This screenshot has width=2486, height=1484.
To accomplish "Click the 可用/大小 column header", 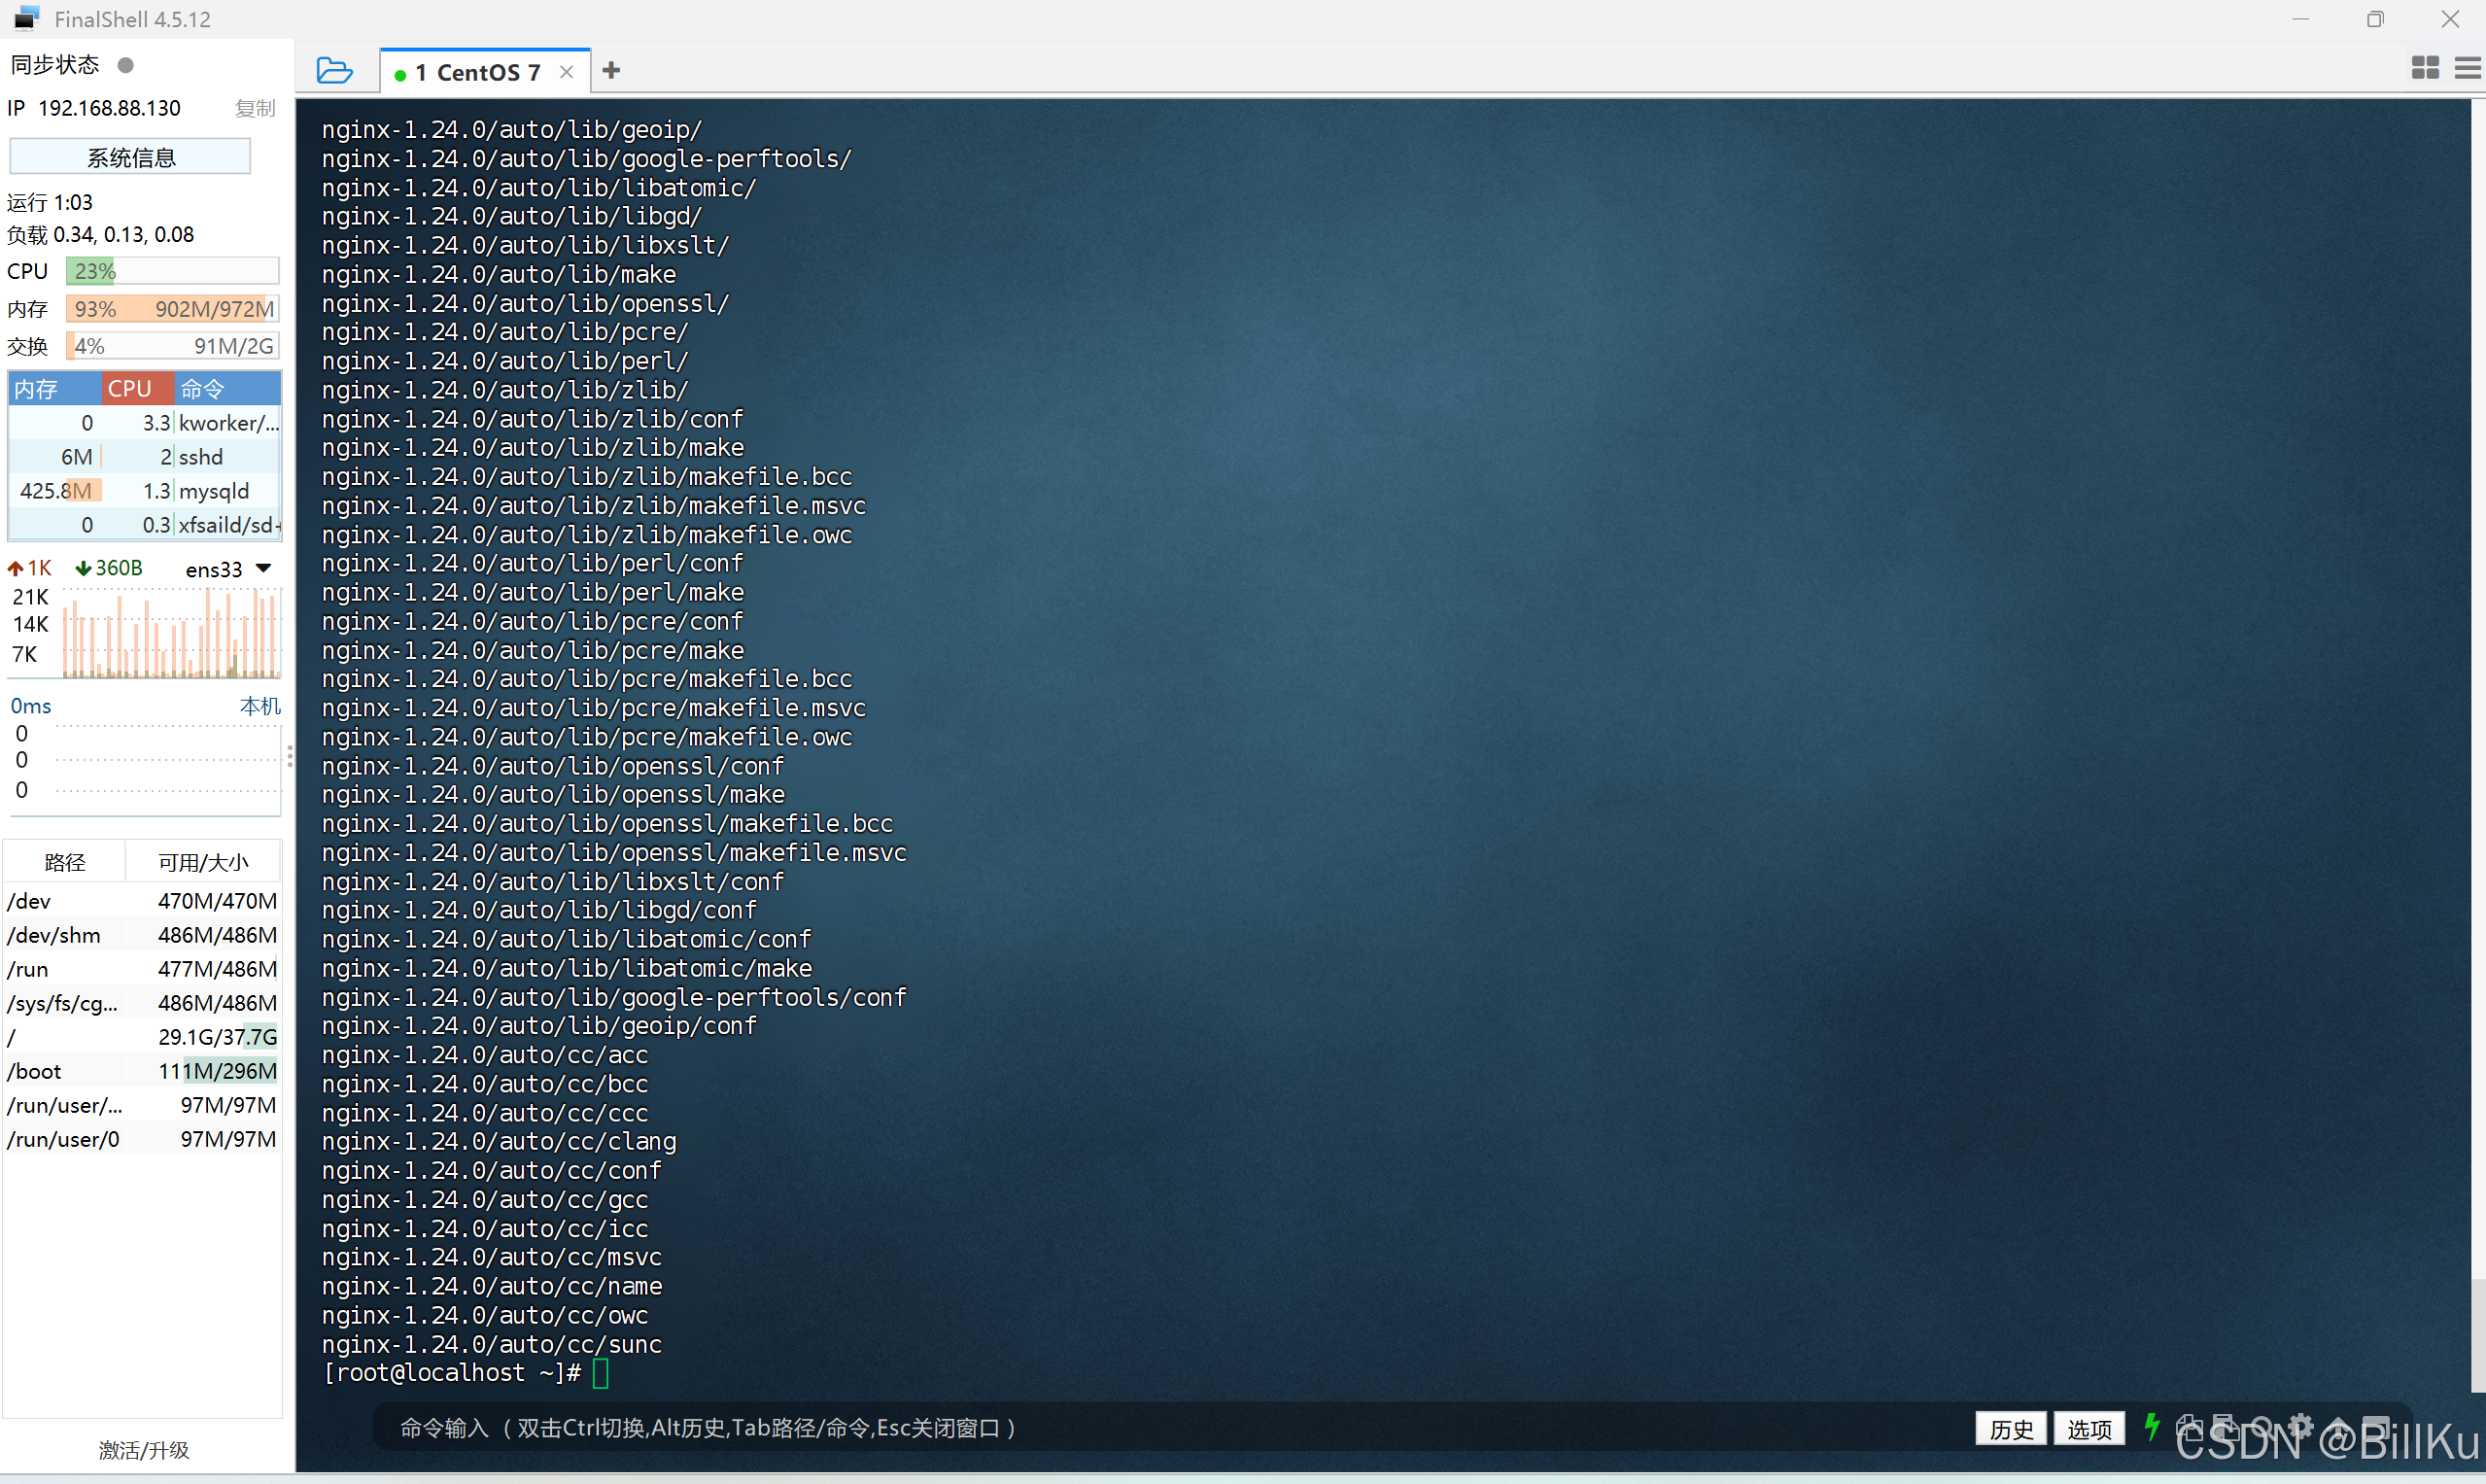I will pos(203,862).
